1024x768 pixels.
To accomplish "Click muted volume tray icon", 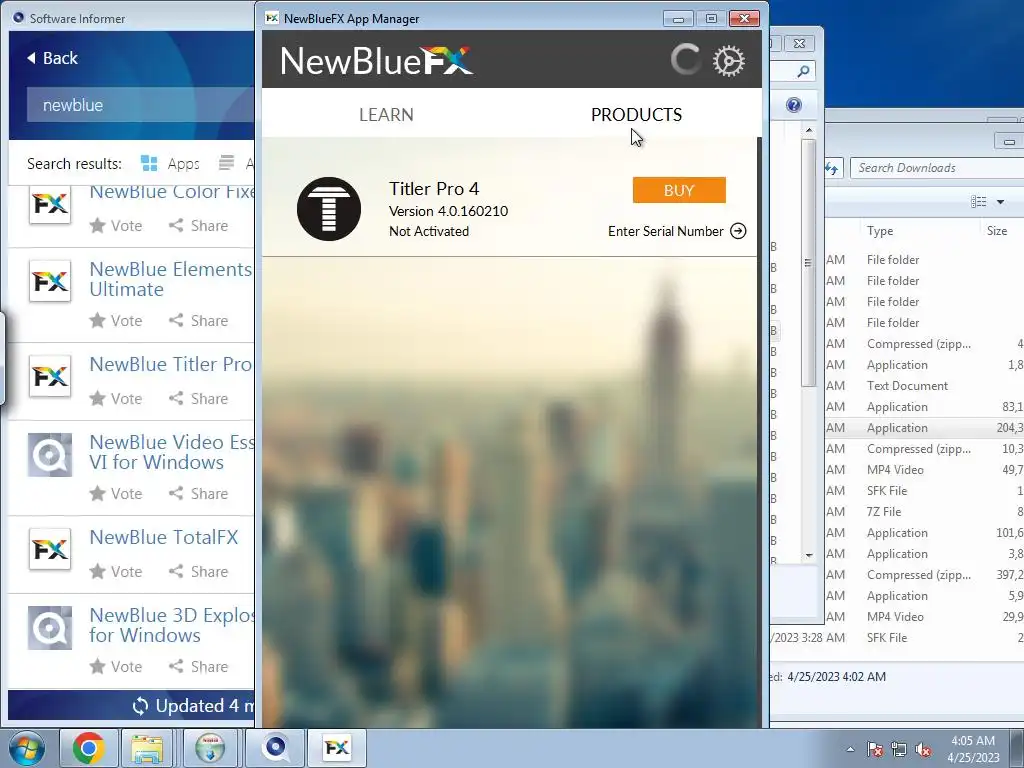I will 923,750.
